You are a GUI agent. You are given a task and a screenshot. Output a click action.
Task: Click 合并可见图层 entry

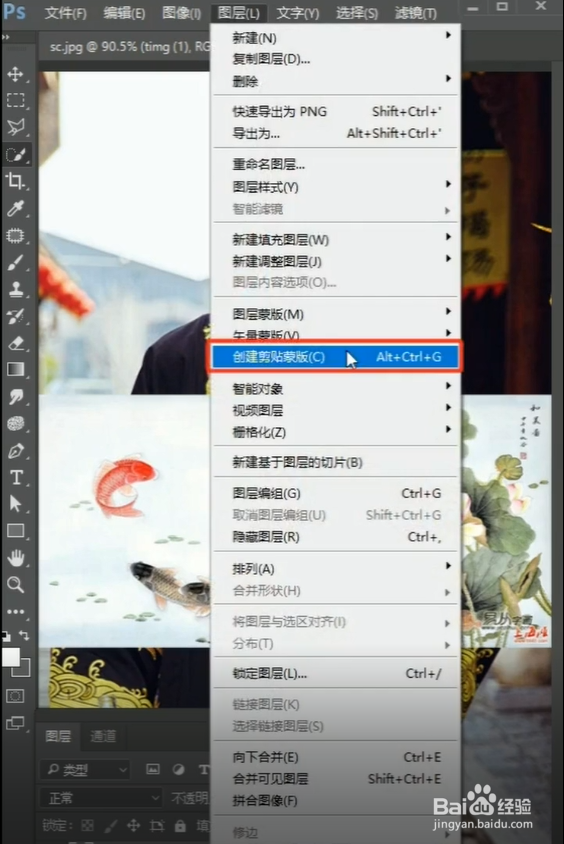pyautogui.click(x=335, y=779)
